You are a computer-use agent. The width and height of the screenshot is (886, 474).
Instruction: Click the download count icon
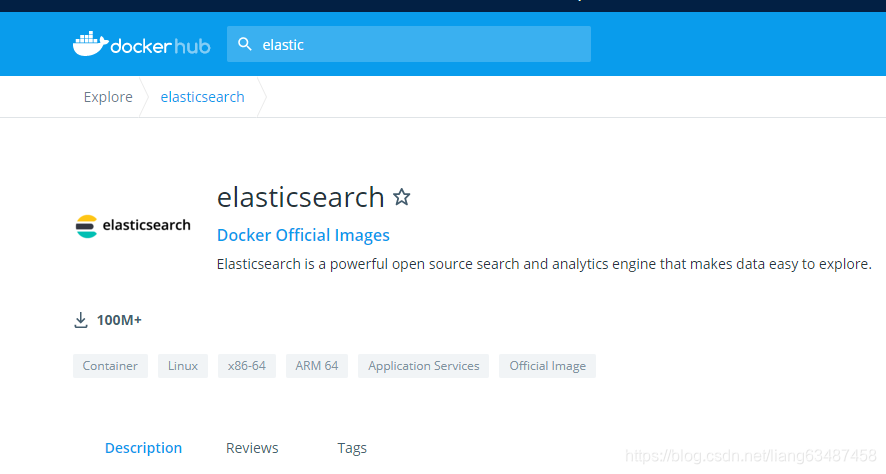pyautogui.click(x=81, y=320)
